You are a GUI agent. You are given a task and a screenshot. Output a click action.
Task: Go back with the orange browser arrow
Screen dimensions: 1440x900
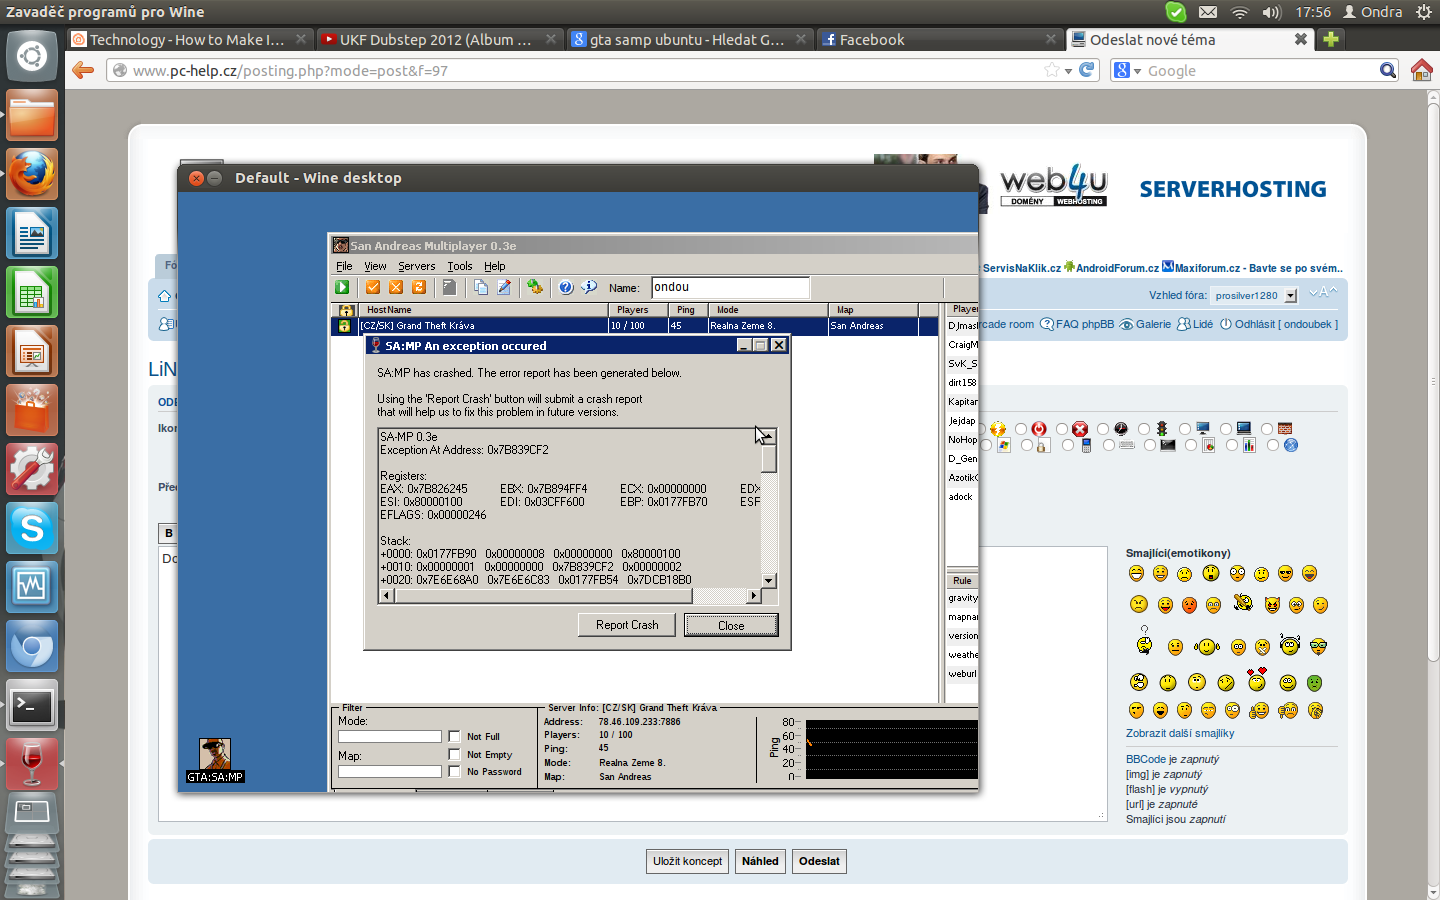[83, 70]
